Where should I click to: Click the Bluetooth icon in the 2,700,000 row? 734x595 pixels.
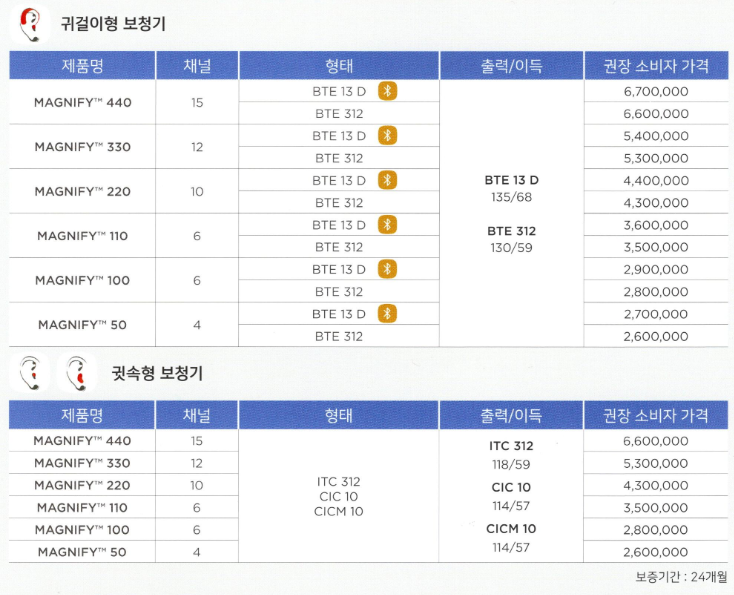click(x=388, y=314)
